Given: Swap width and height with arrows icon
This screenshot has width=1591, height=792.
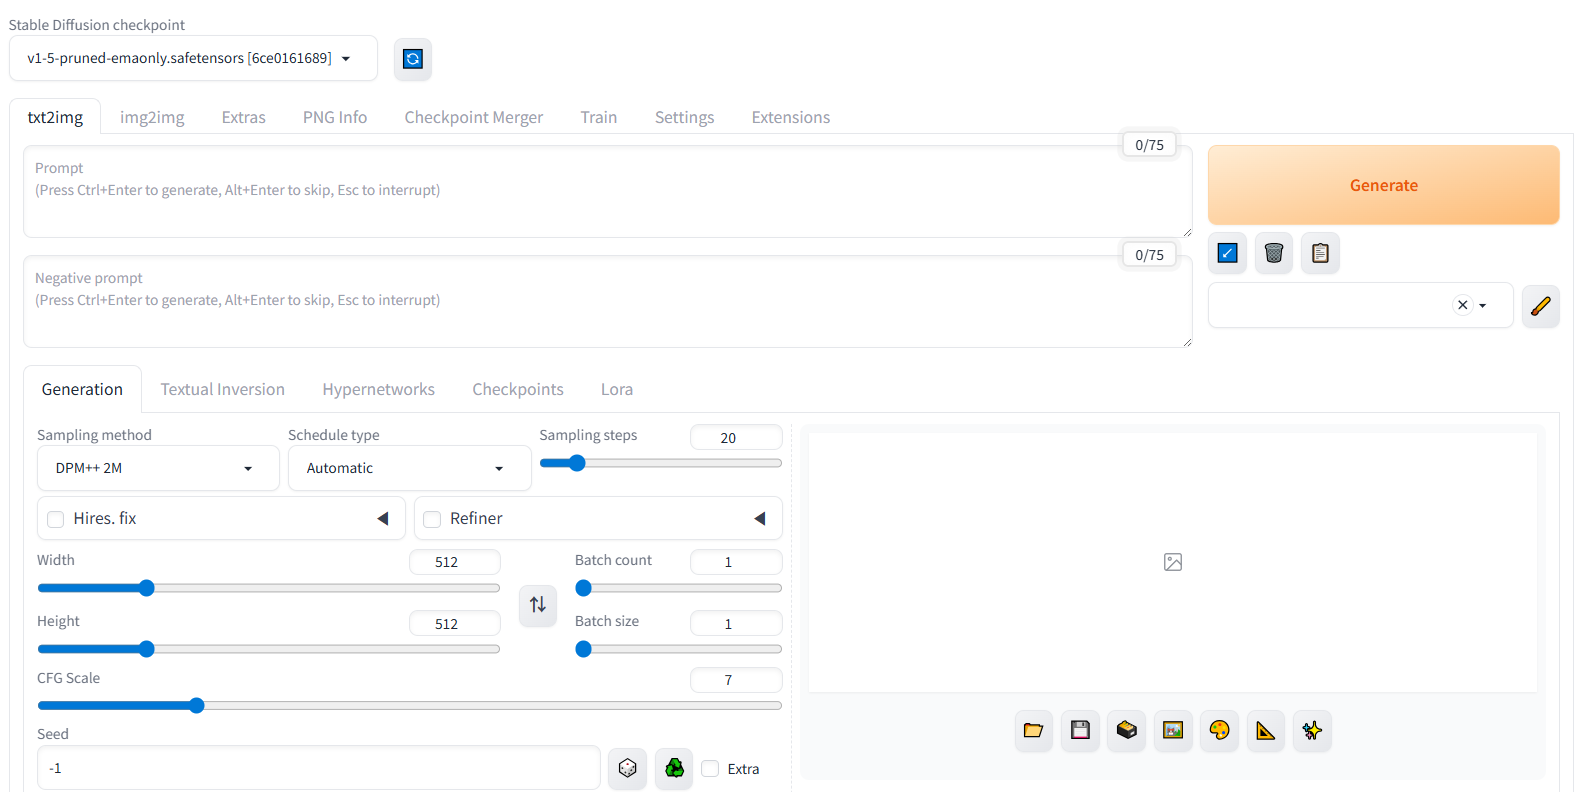Looking at the screenshot, I should coord(538,605).
